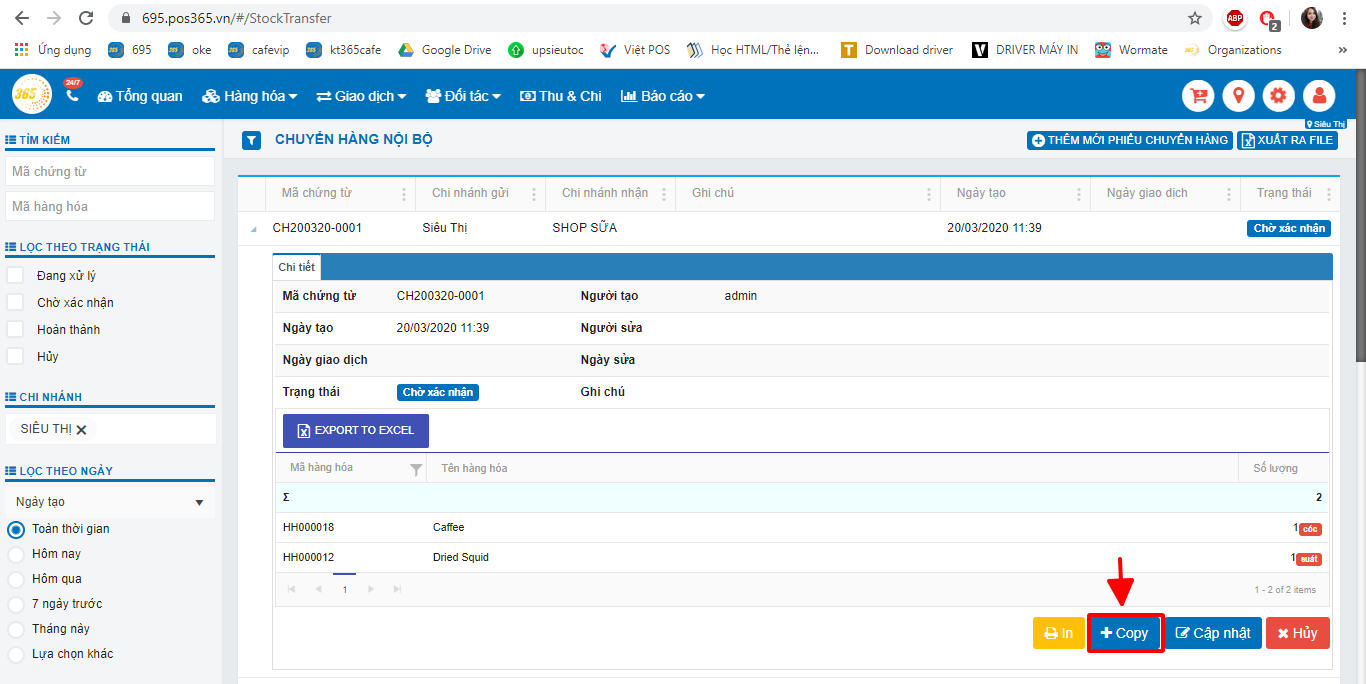The width and height of the screenshot is (1366, 684).
Task: Remove the SIÊU THỊ branch tag
Action: 82,430
